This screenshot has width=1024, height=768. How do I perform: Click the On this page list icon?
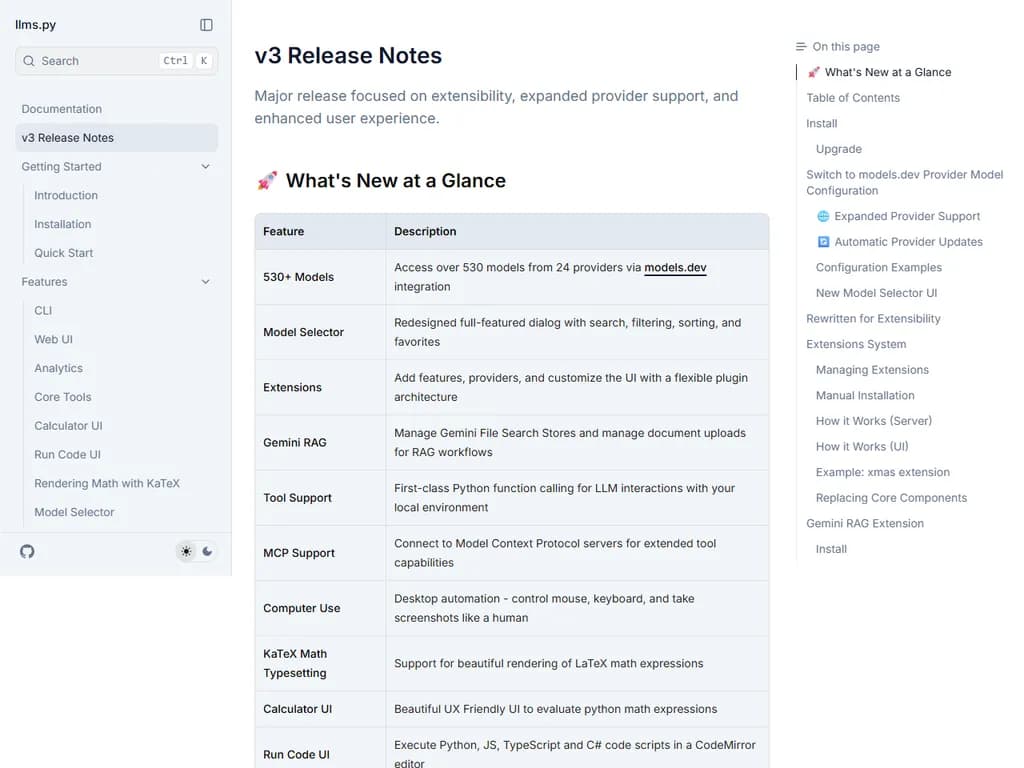tap(801, 47)
